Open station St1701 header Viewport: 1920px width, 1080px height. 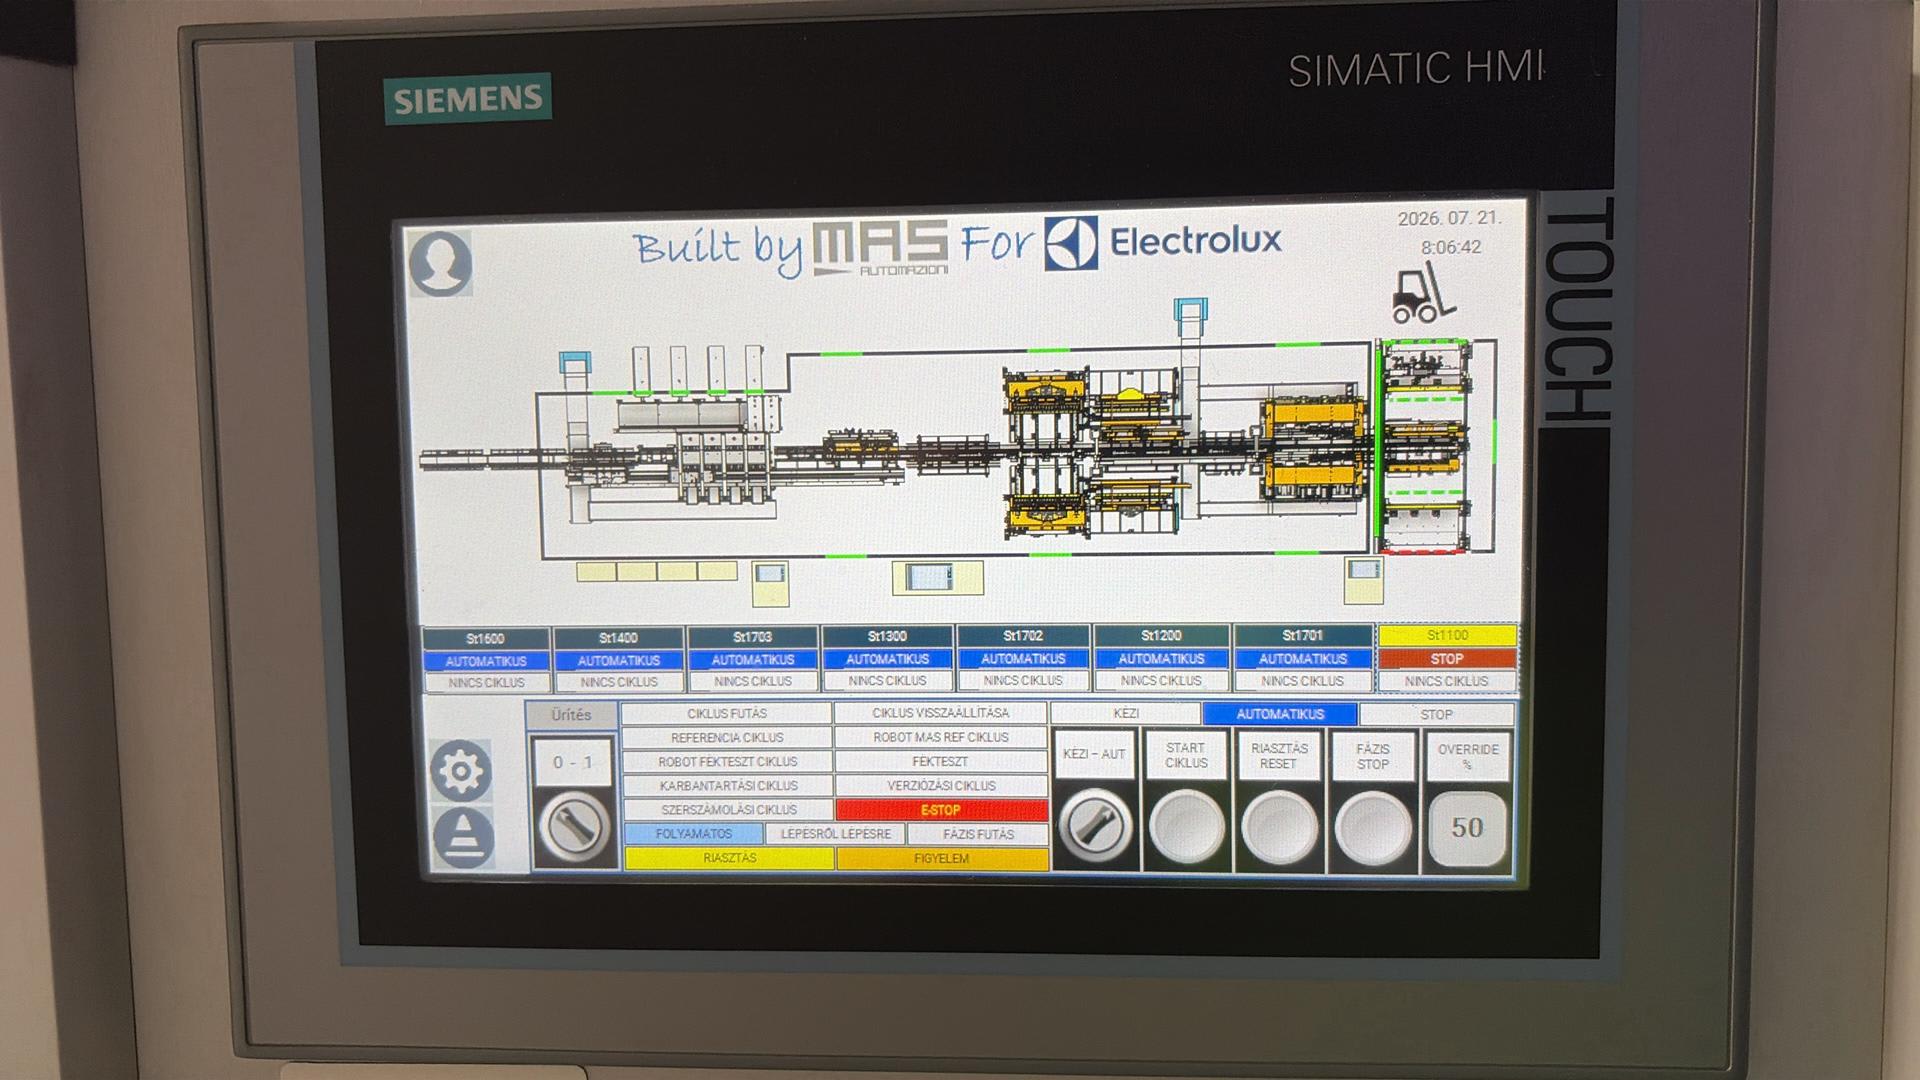point(1302,635)
